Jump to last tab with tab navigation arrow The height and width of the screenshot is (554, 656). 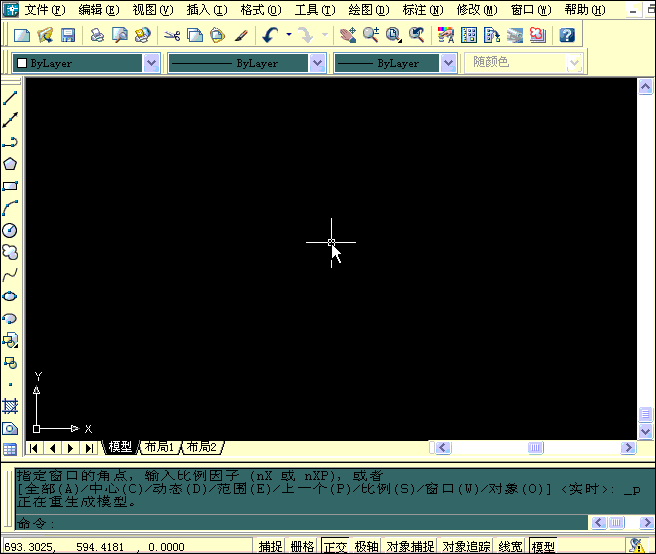89,448
